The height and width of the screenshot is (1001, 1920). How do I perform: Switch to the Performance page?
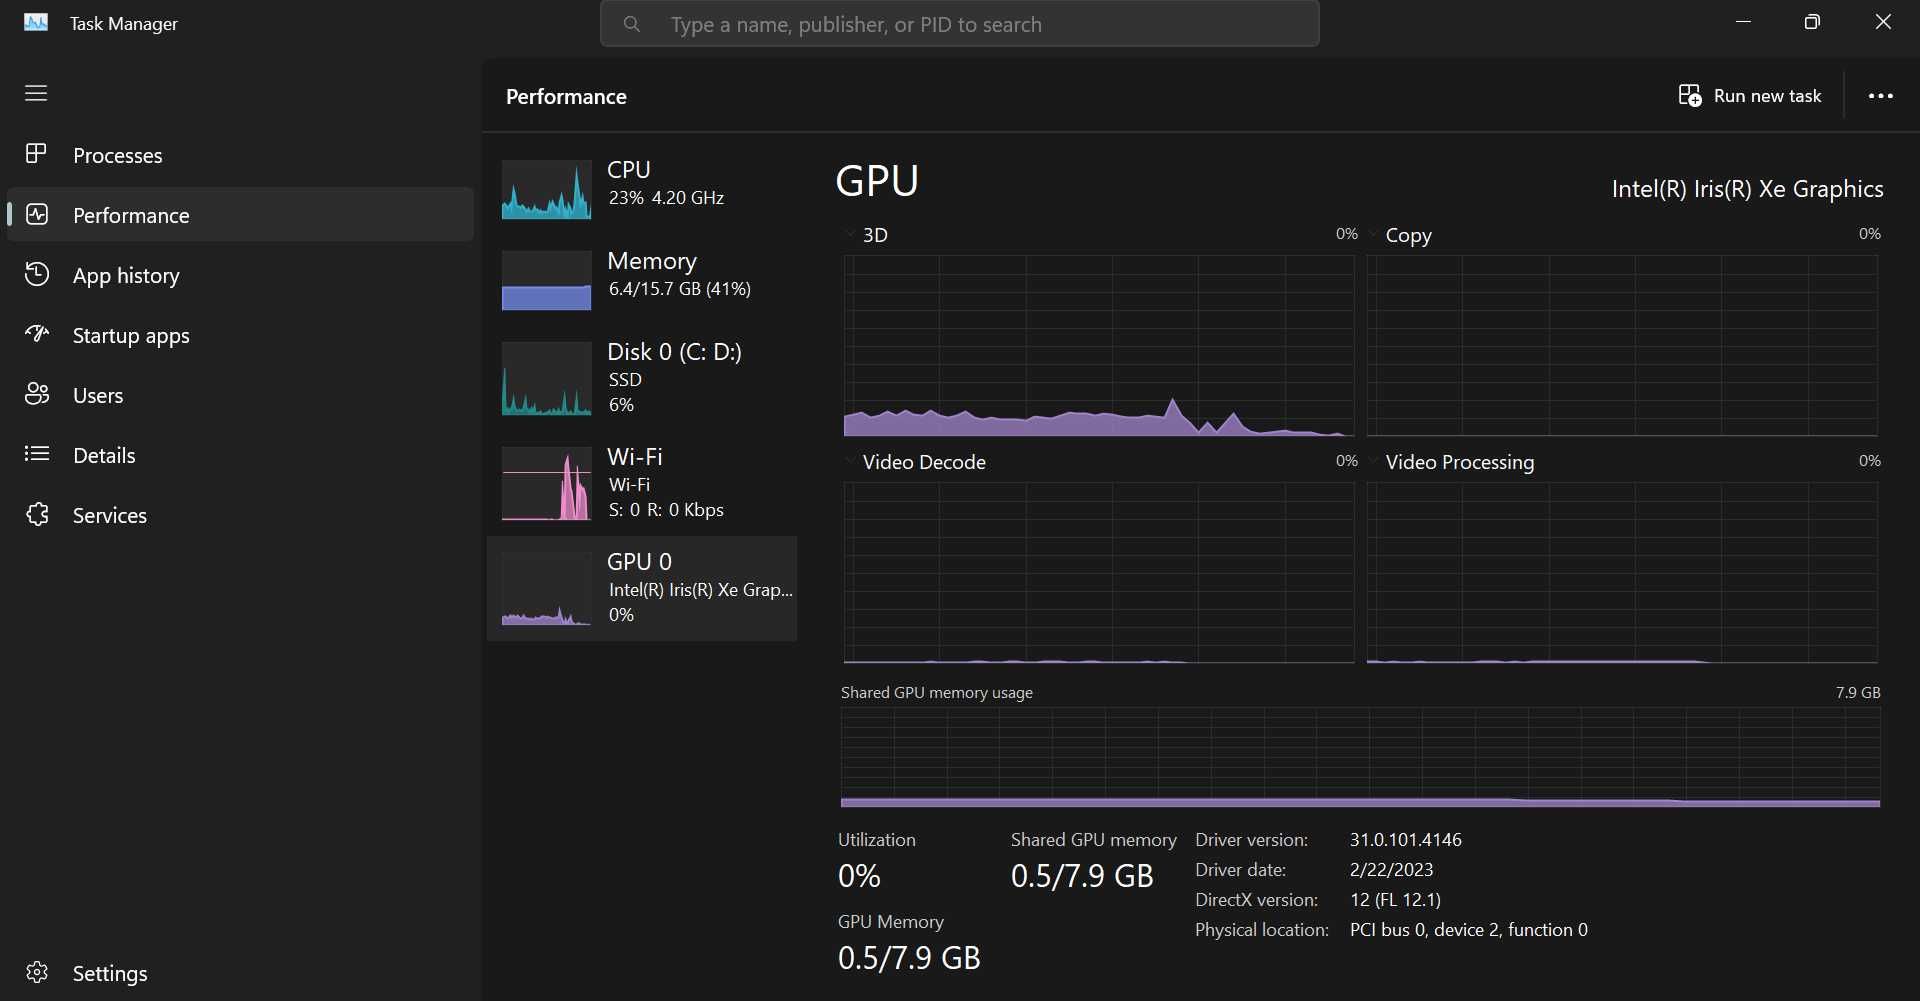coord(240,215)
